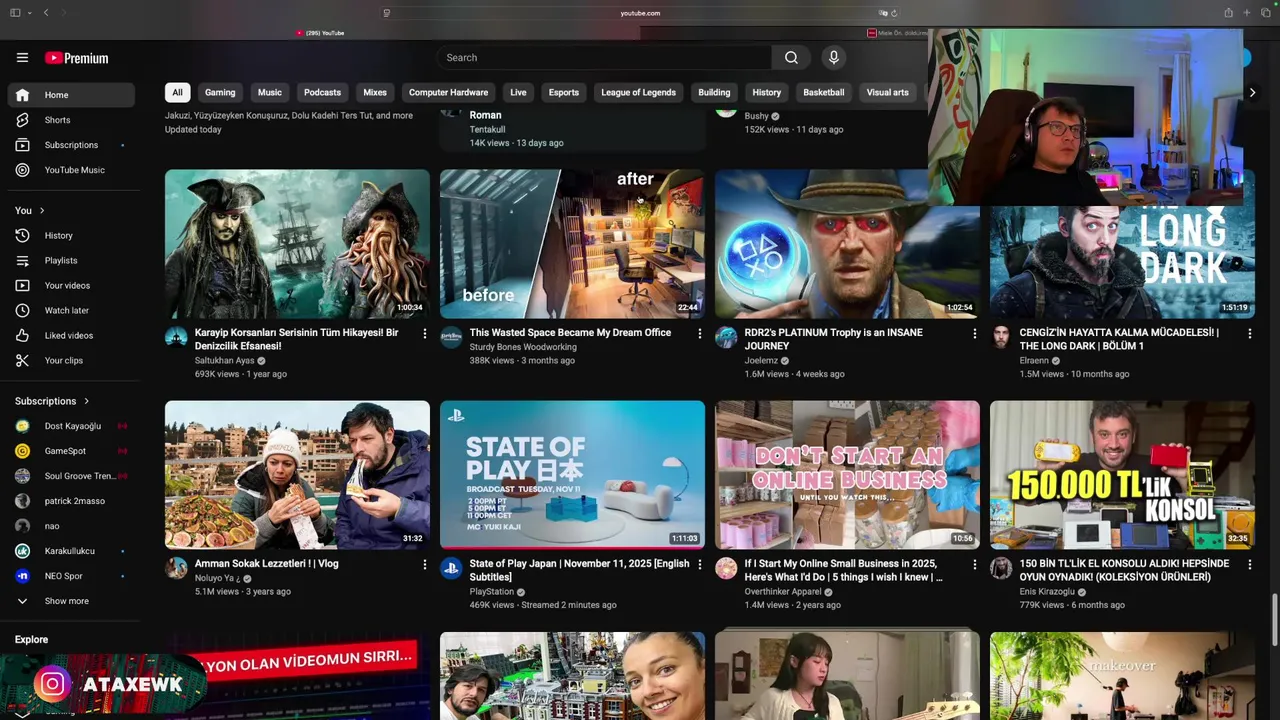Add a new Safari tab
The height and width of the screenshot is (720, 1280).
(x=1246, y=13)
